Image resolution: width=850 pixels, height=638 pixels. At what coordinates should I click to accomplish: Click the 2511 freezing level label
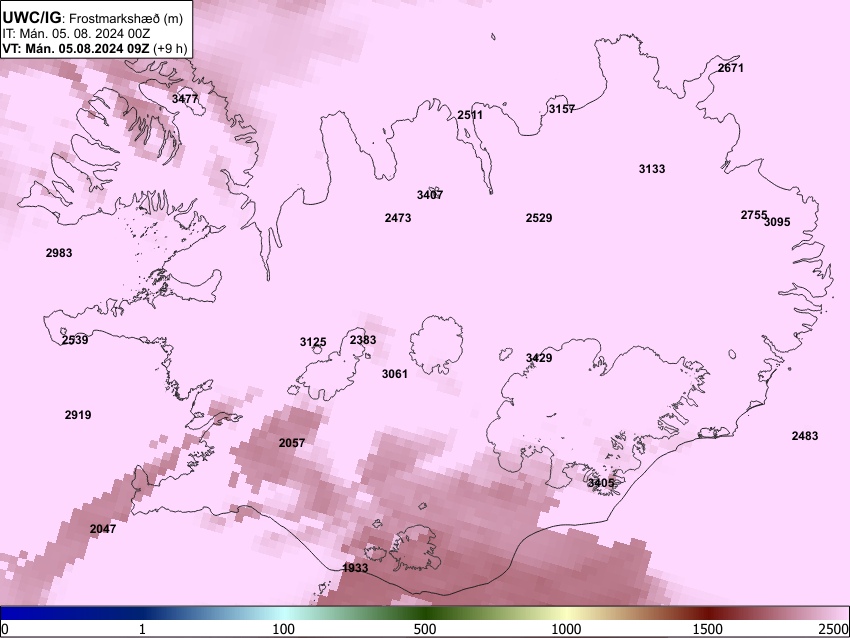pyautogui.click(x=469, y=115)
